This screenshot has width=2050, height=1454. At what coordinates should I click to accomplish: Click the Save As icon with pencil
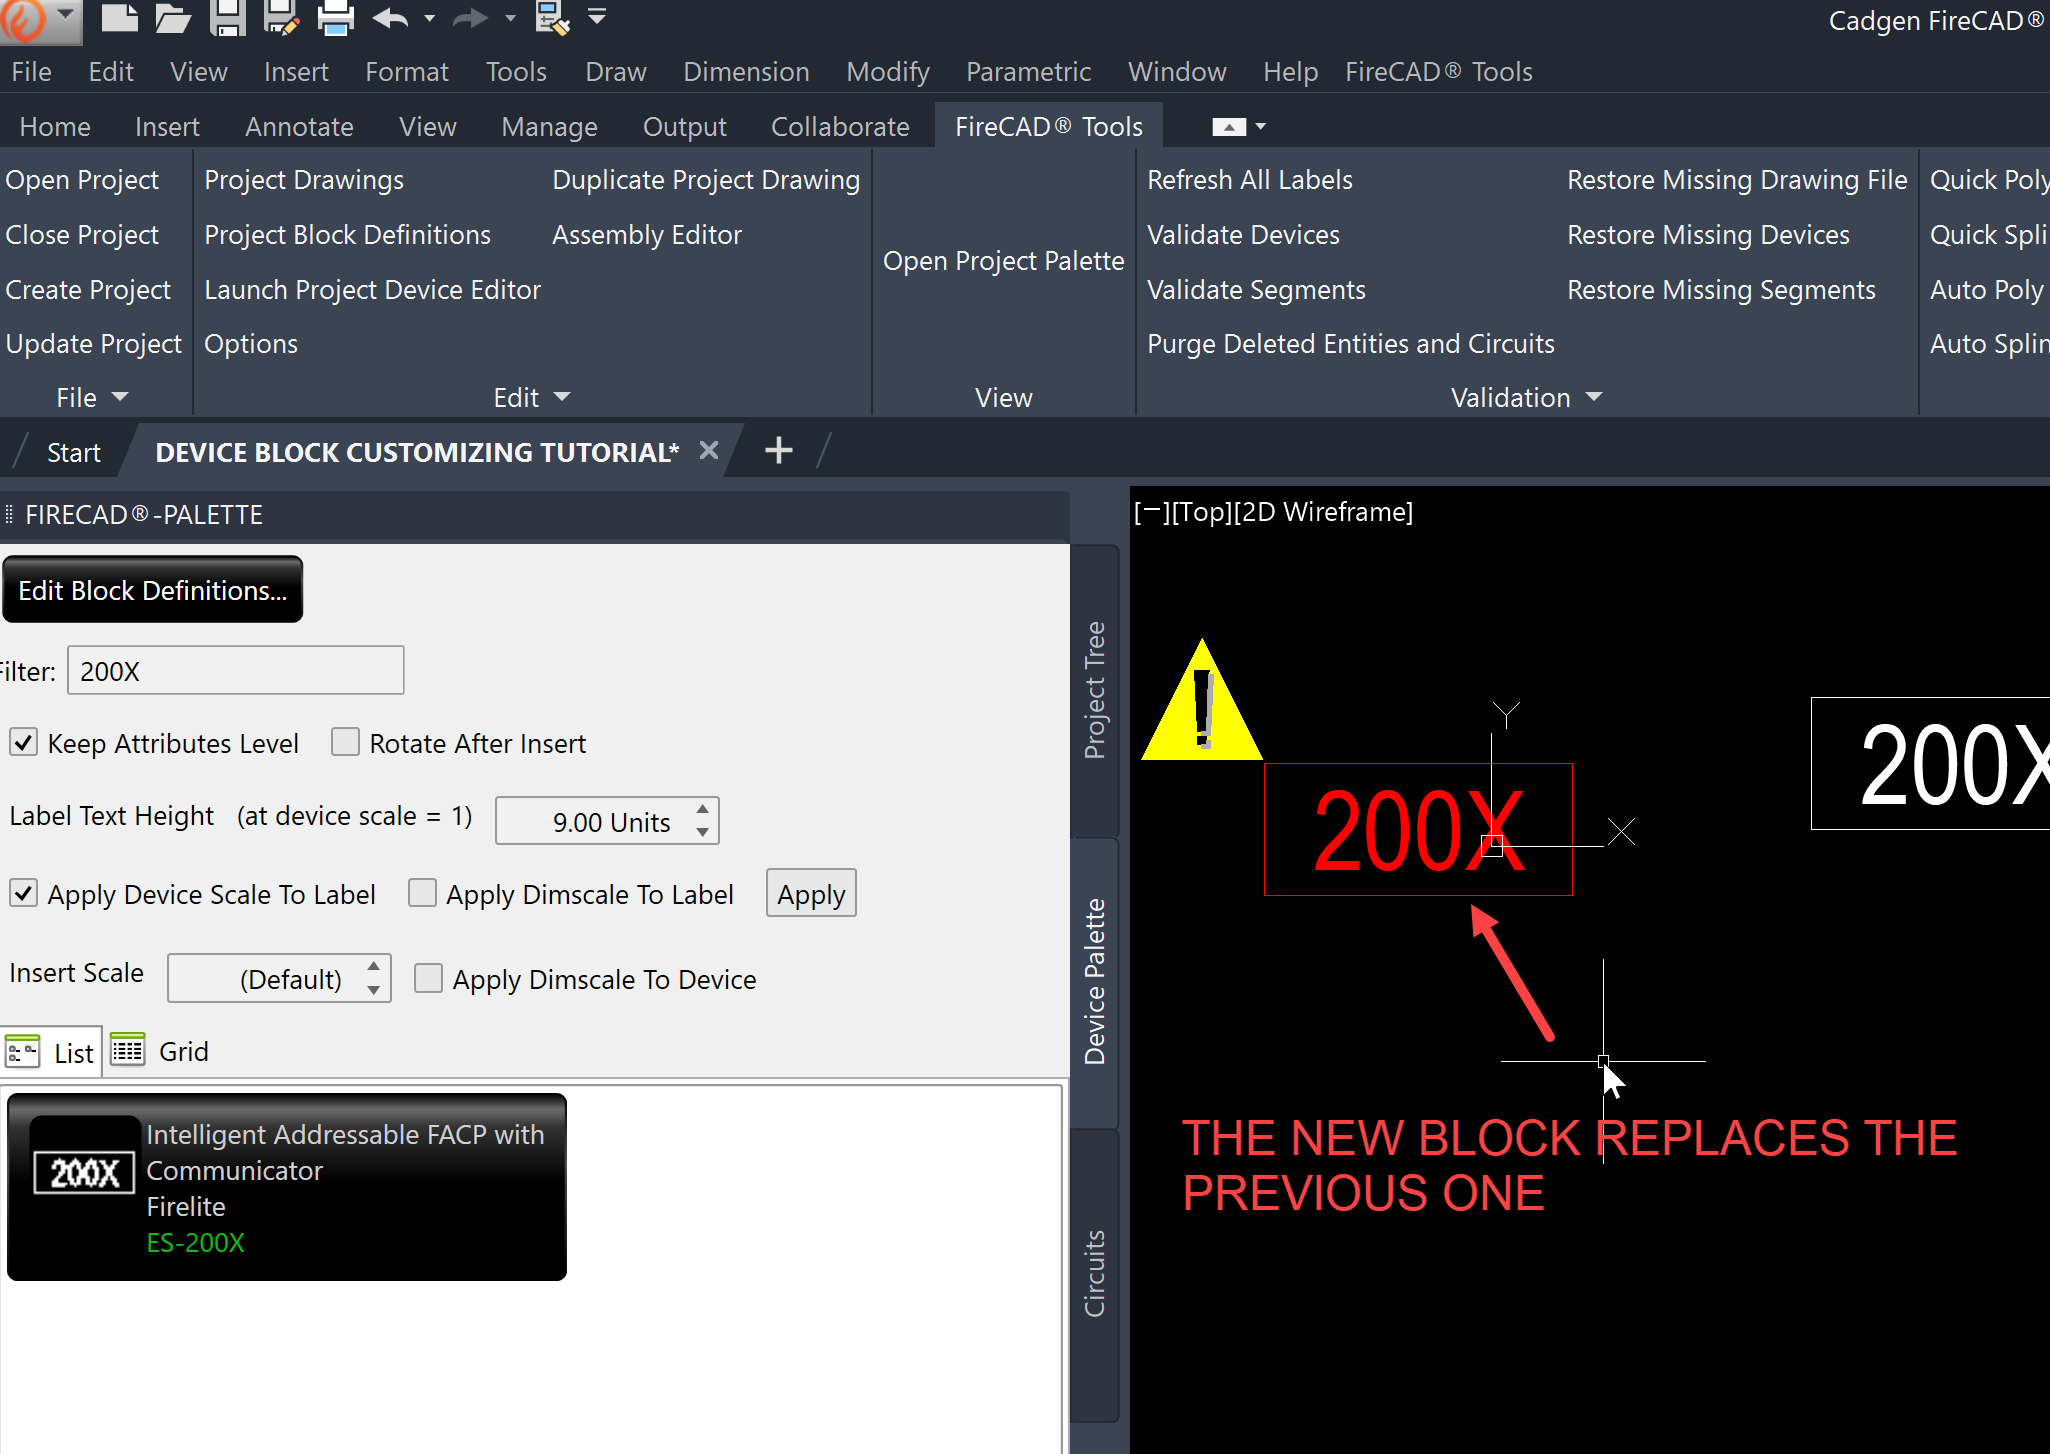point(281,18)
